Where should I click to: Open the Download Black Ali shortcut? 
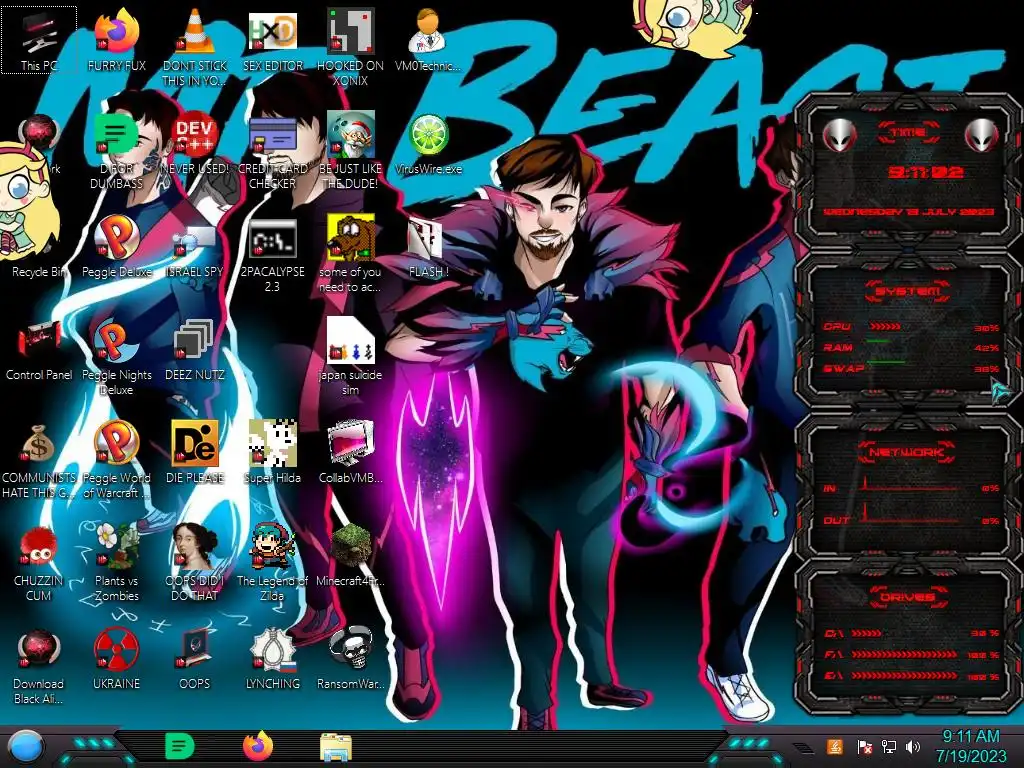click(39, 667)
